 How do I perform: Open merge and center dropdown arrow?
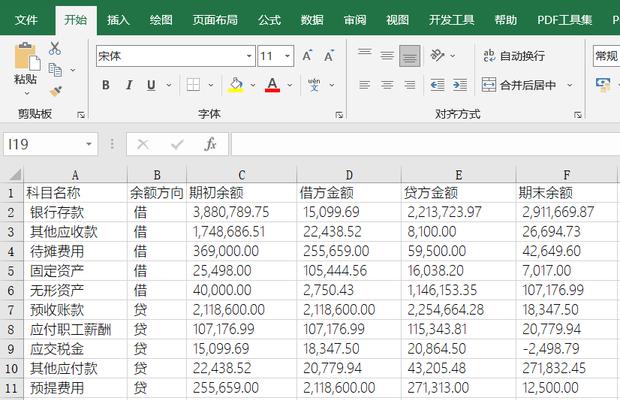(x=570, y=85)
